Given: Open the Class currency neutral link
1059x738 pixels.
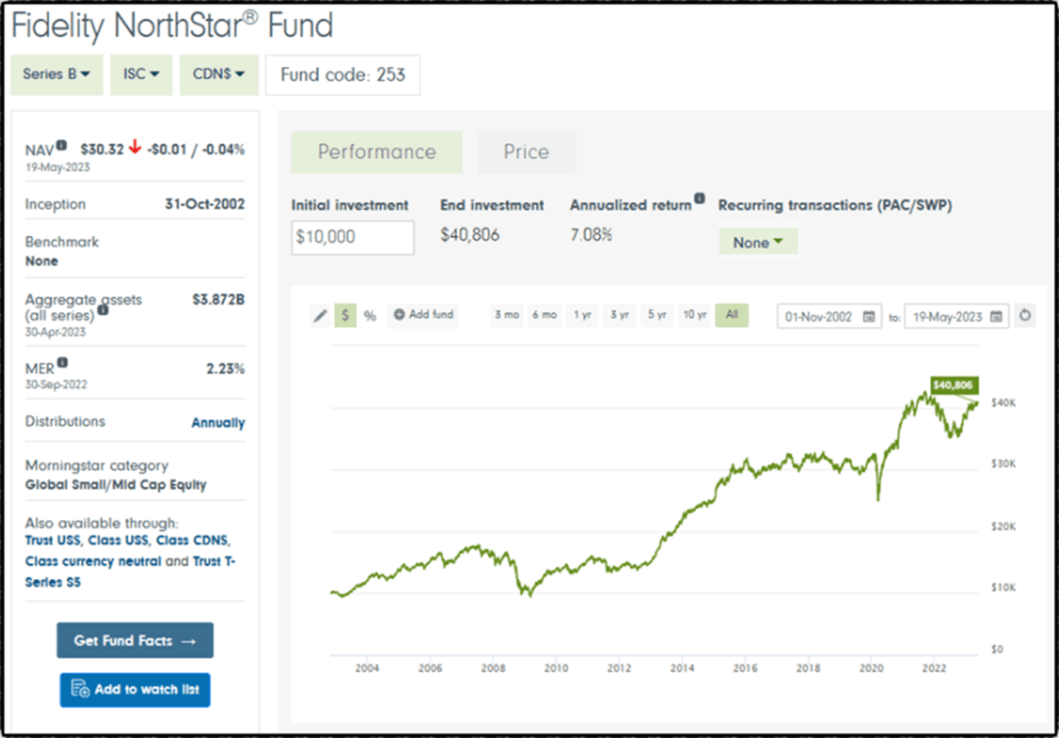Looking at the screenshot, I should (93, 561).
